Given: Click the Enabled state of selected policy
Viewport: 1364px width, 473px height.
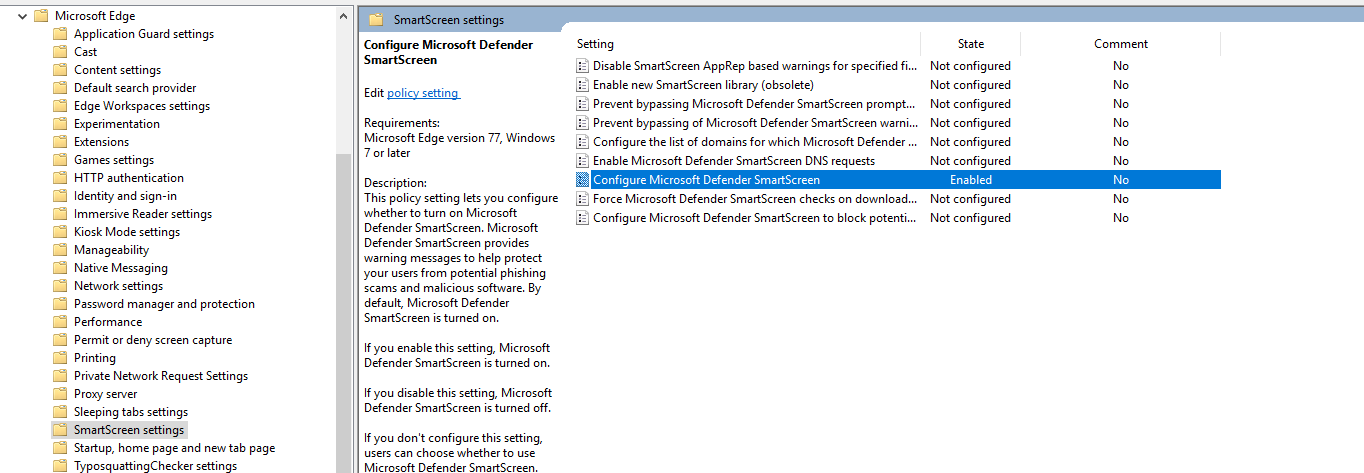Looking at the screenshot, I should 971,180.
